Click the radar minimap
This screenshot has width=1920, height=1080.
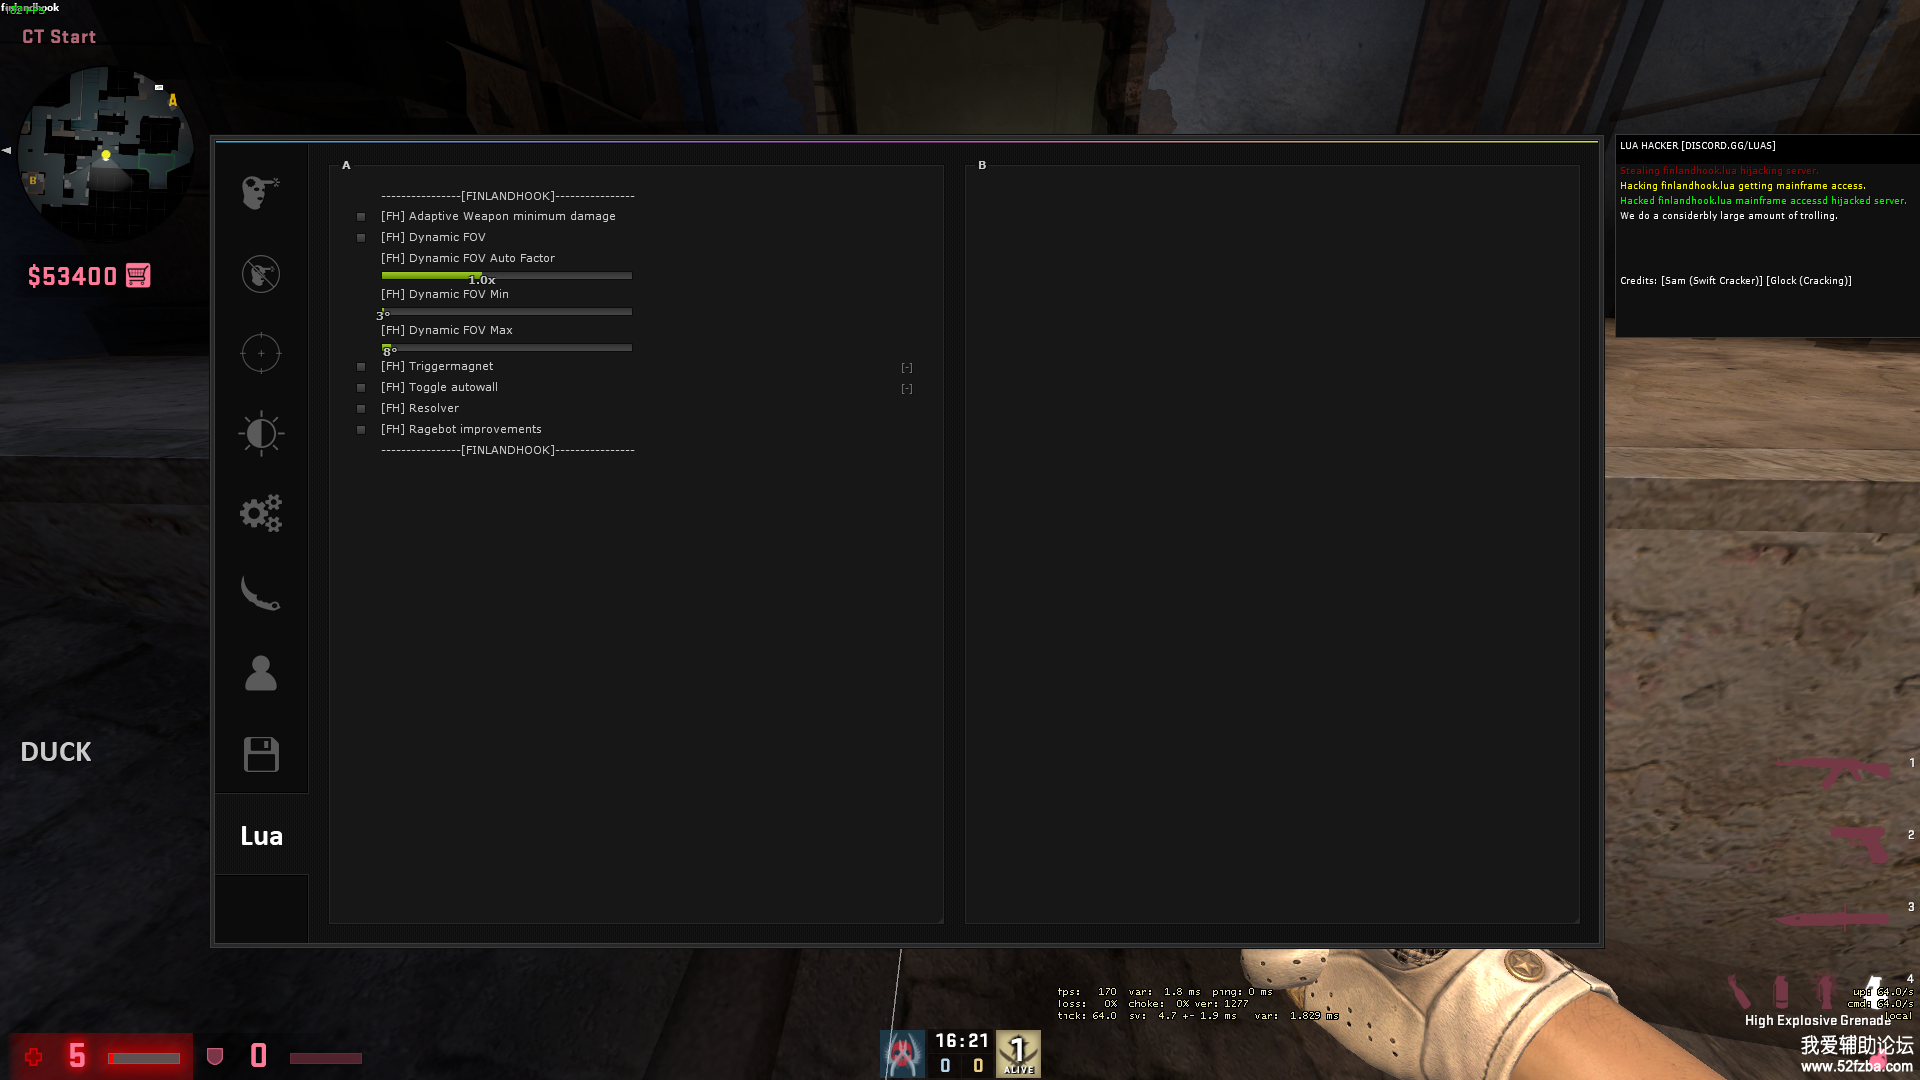pyautogui.click(x=106, y=153)
